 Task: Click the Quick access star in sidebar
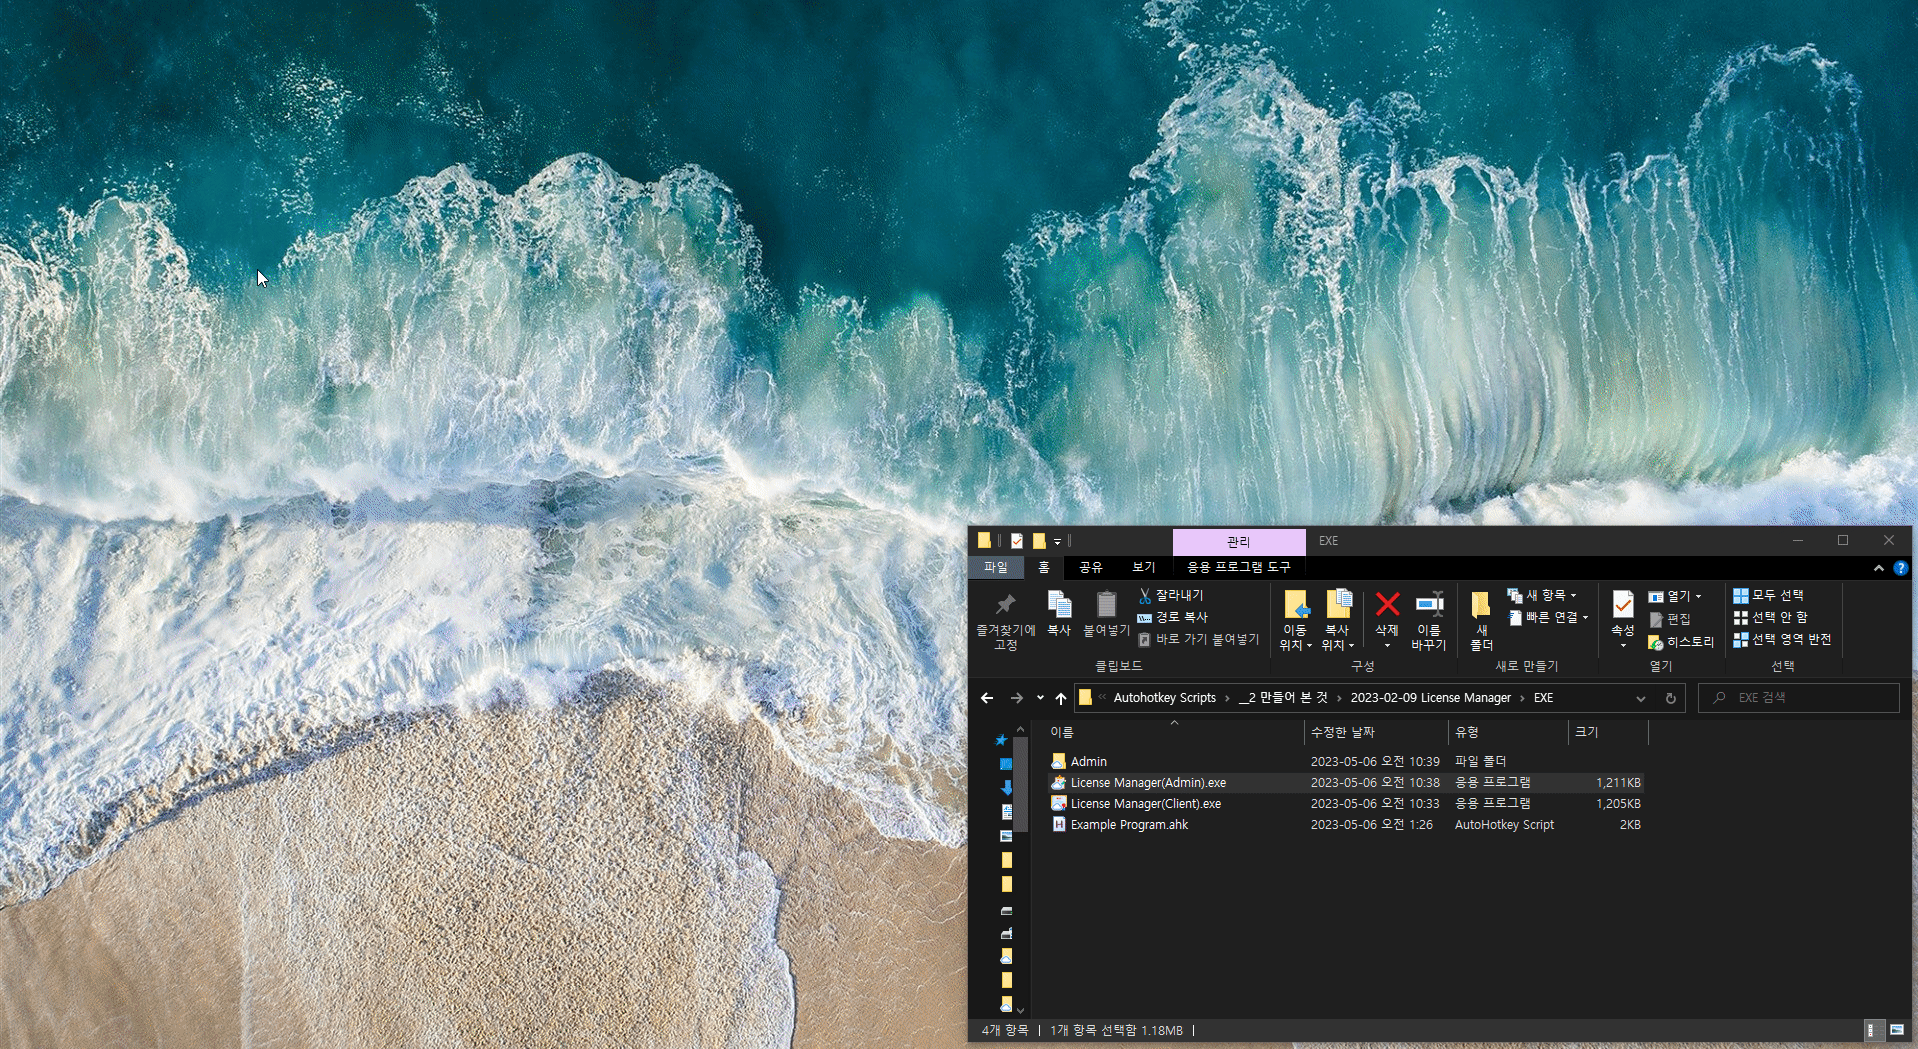[1001, 740]
